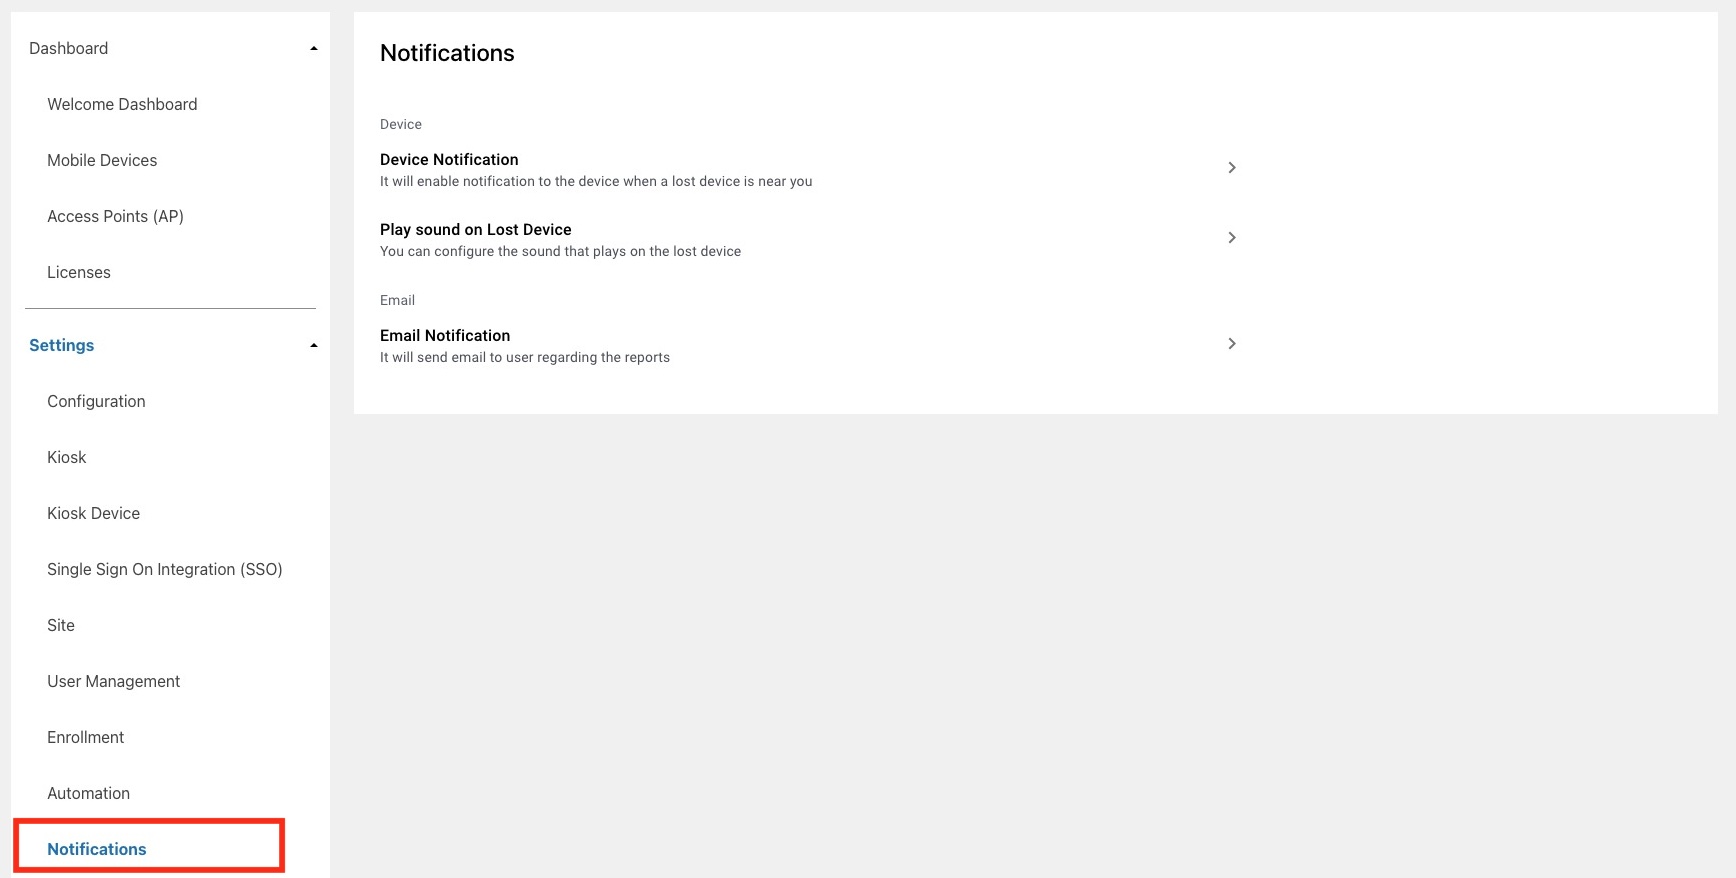Screen dimensions: 1736x878
Task: Open Welcome Dashboard page
Action: [122, 104]
